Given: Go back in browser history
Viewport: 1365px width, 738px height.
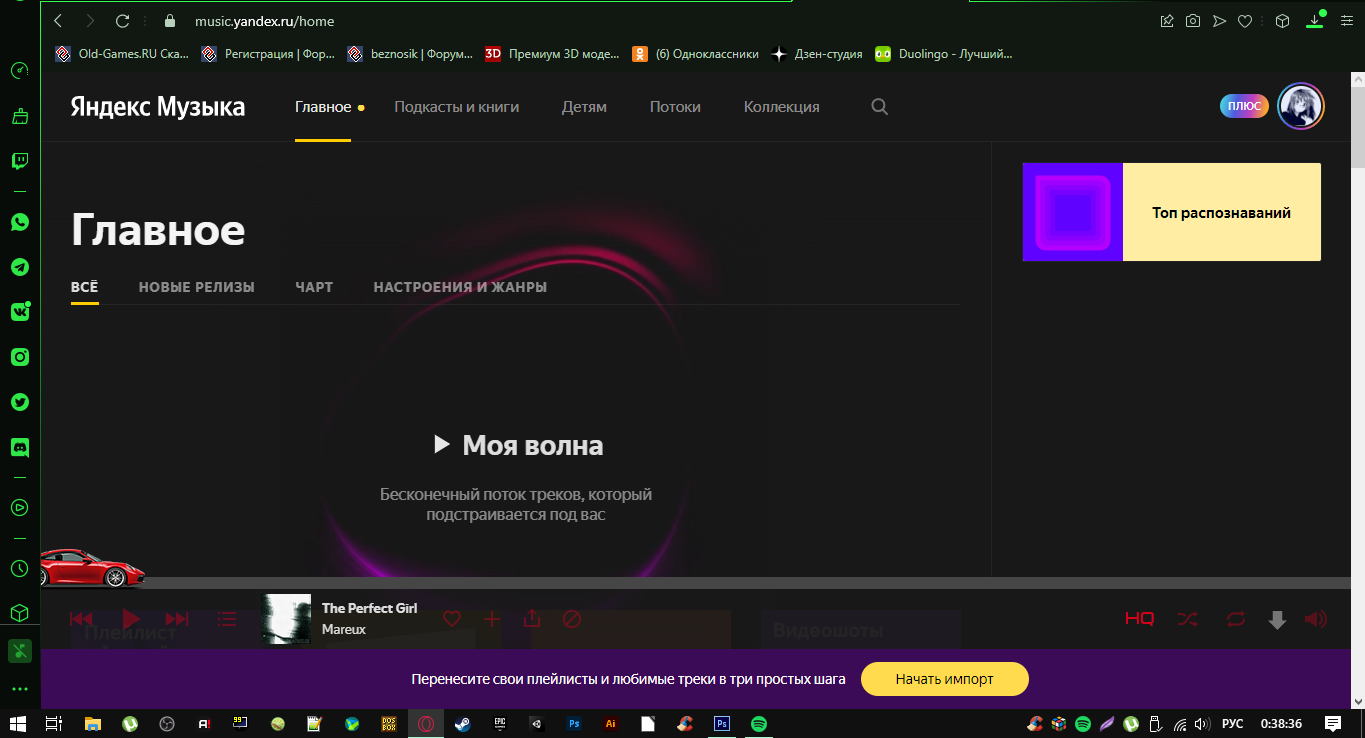Looking at the screenshot, I should click(x=58, y=20).
